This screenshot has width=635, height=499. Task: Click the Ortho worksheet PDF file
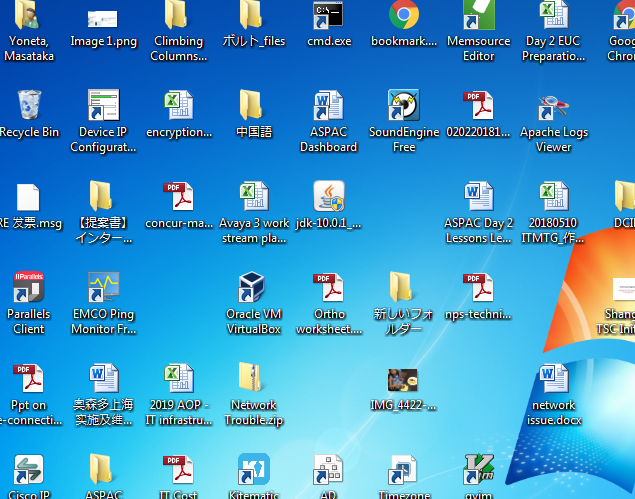point(329,288)
